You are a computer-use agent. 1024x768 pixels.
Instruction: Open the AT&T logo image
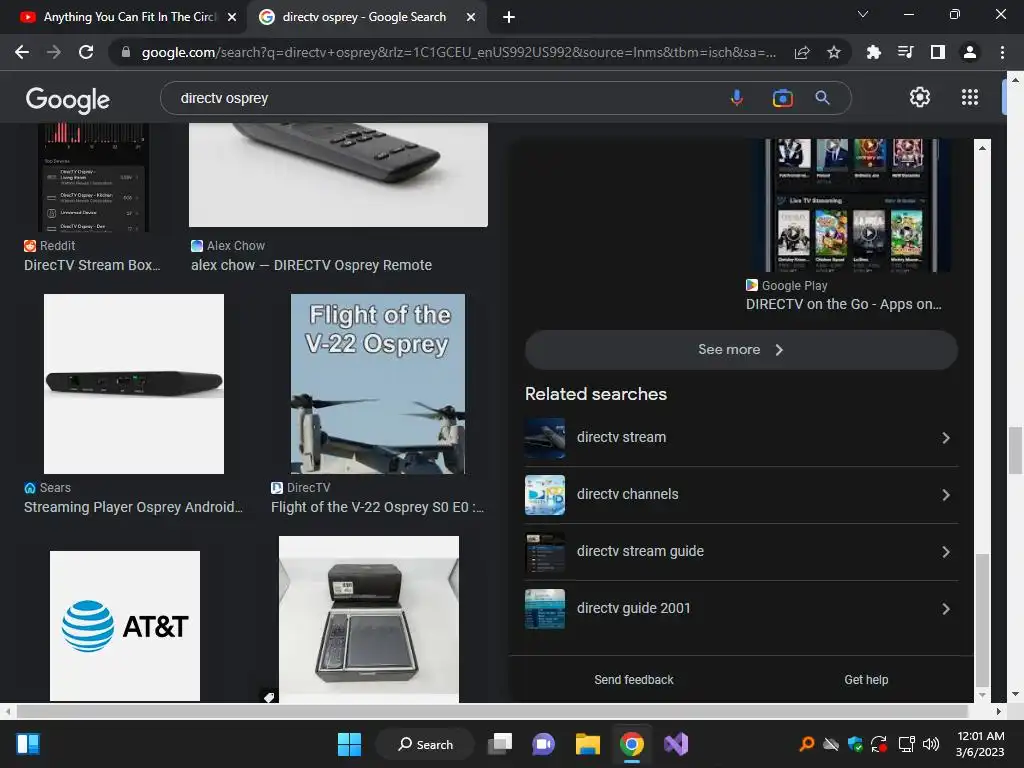pos(125,626)
